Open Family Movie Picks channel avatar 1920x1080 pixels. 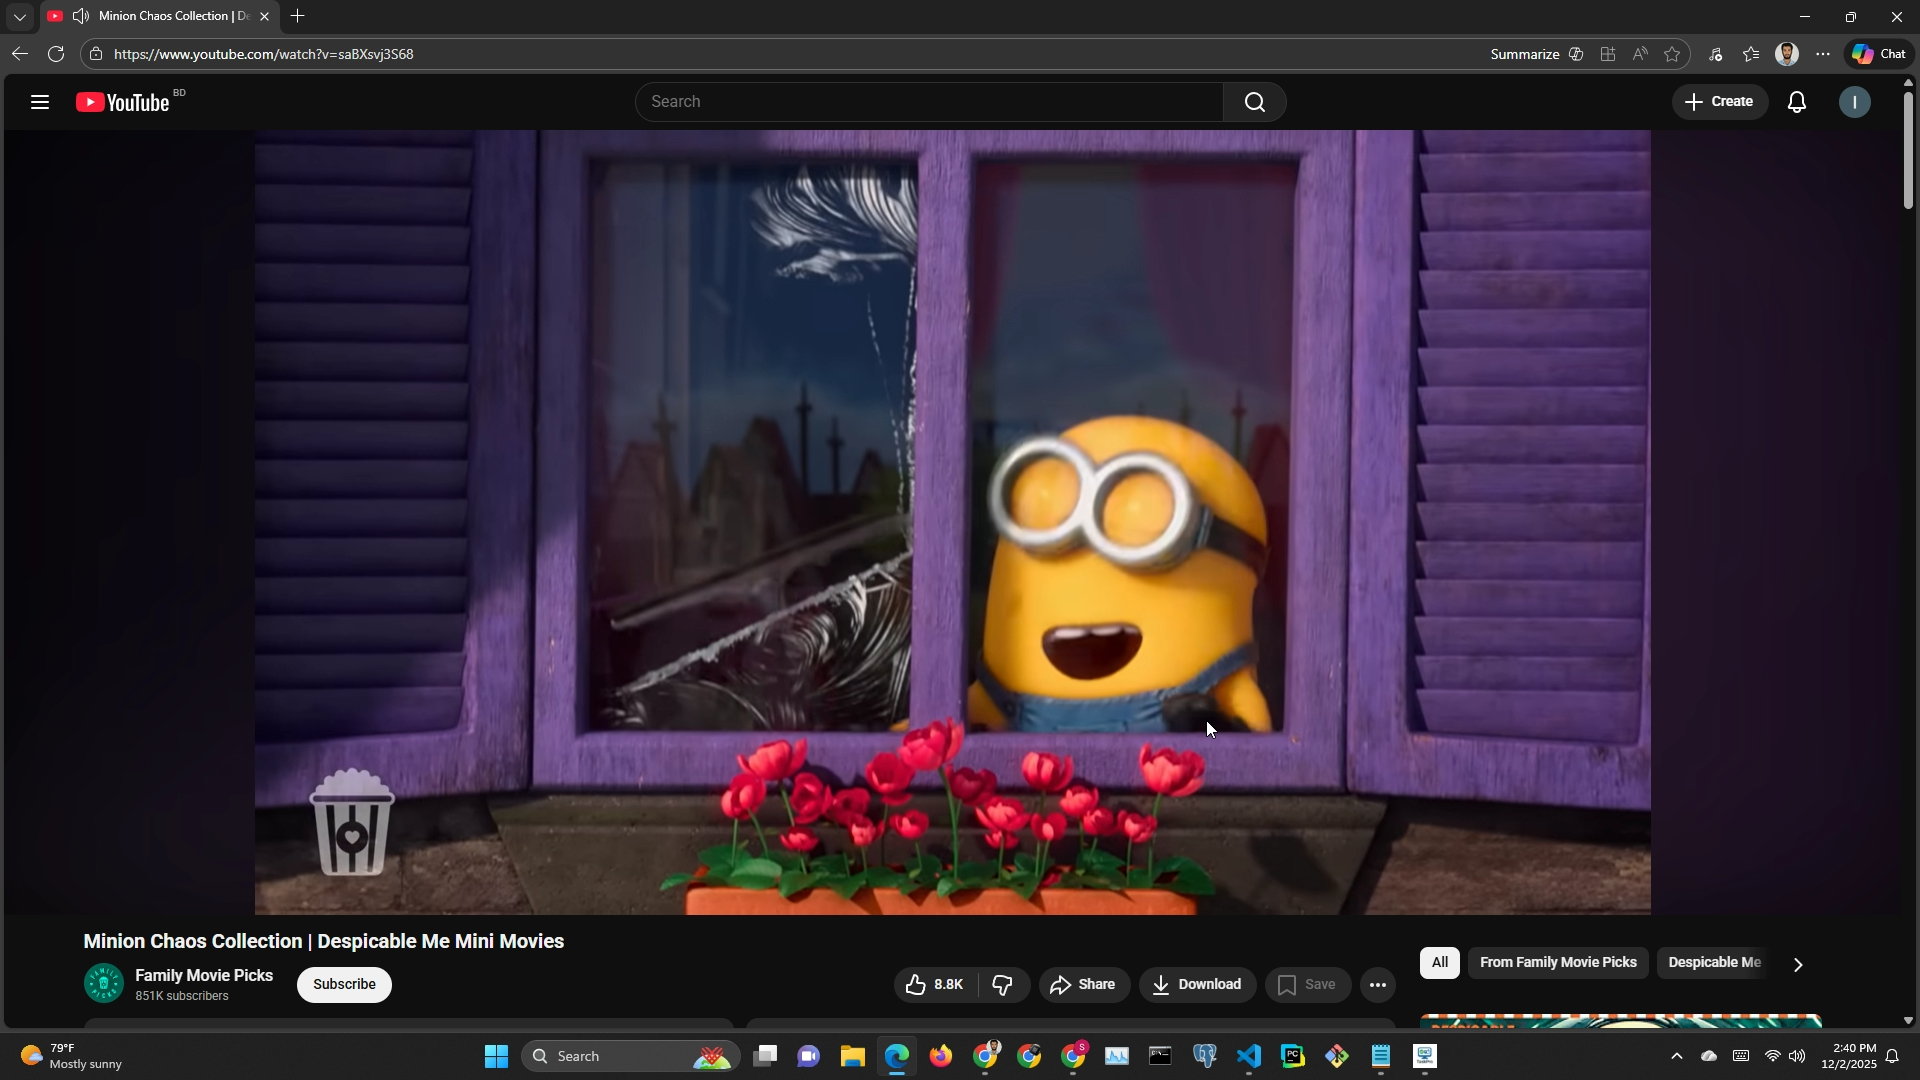(x=103, y=984)
